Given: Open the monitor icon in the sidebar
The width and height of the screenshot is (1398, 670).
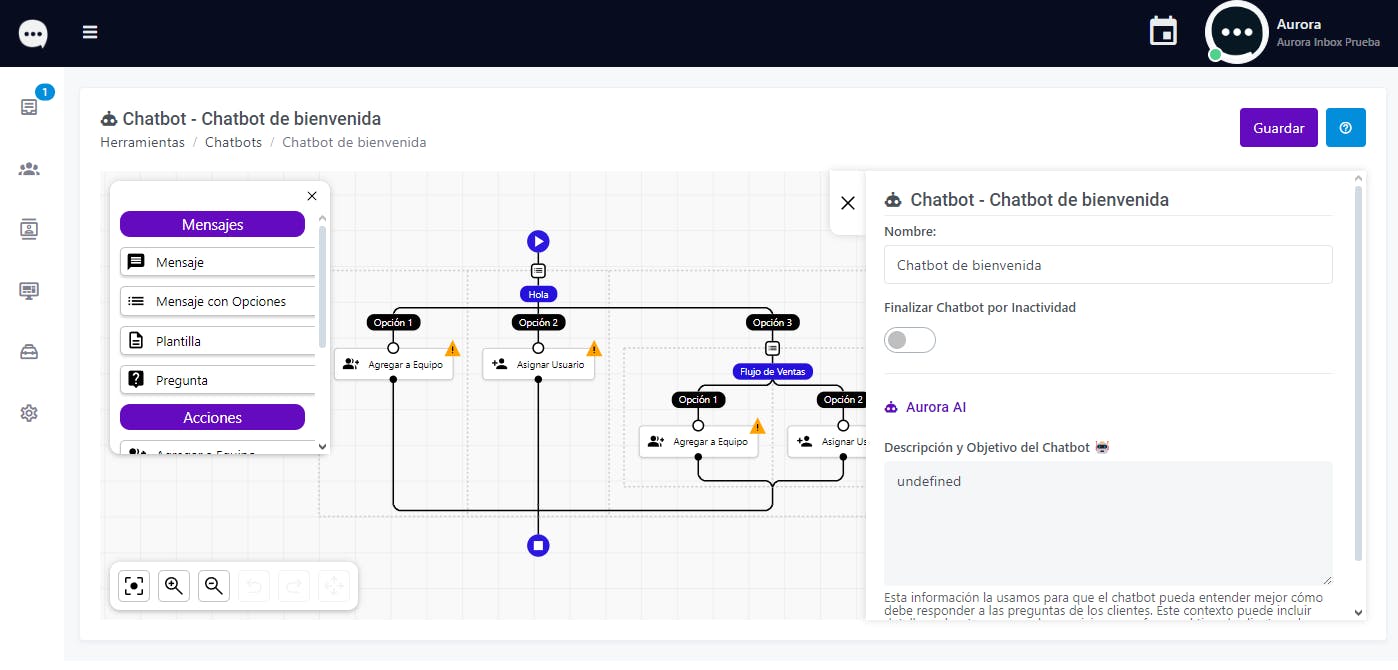Looking at the screenshot, I should pyautogui.click(x=29, y=290).
